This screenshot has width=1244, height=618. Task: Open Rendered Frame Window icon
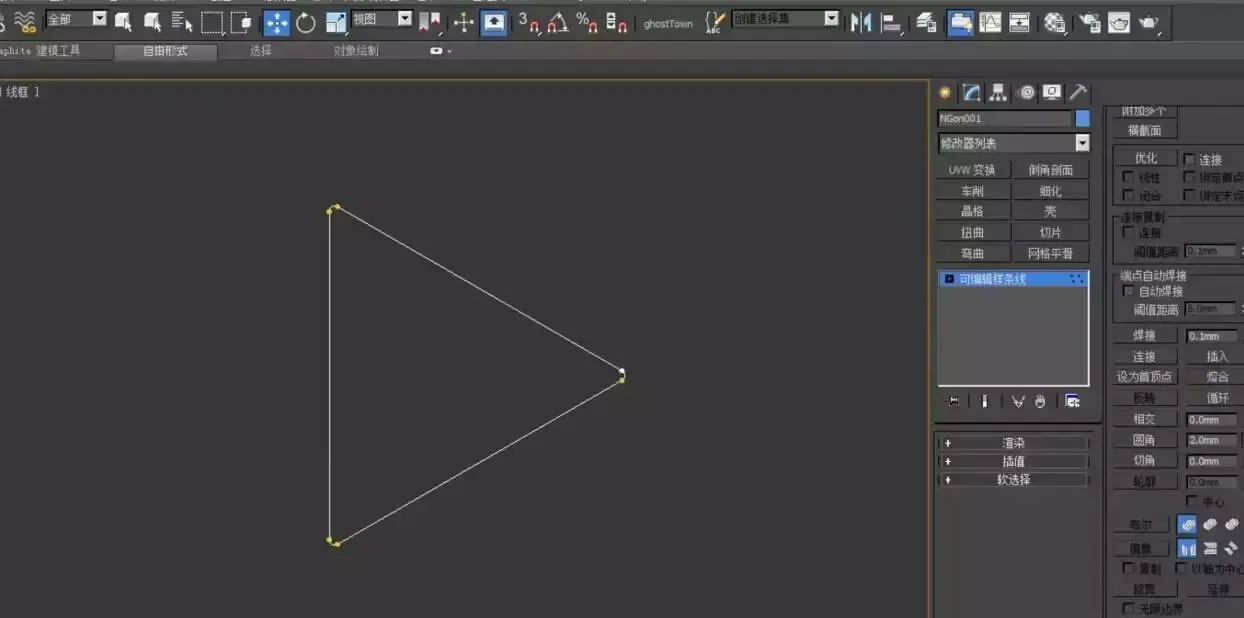coord(1119,22)
